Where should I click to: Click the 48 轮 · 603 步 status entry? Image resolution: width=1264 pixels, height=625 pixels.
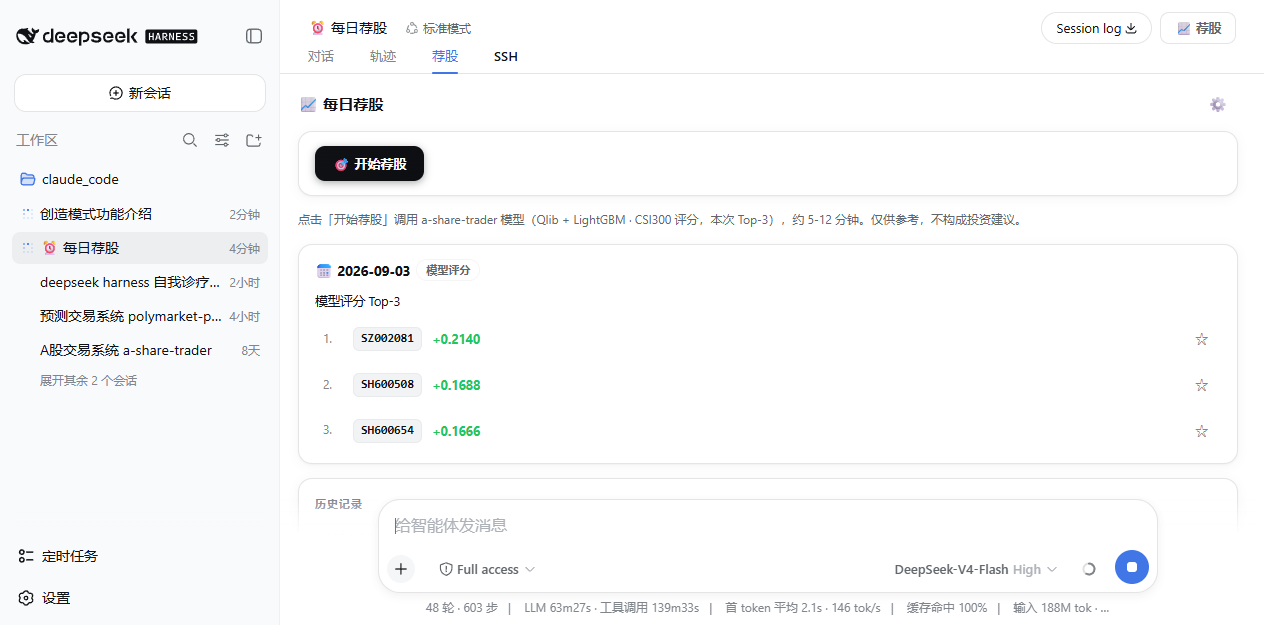tap(462, 607)
